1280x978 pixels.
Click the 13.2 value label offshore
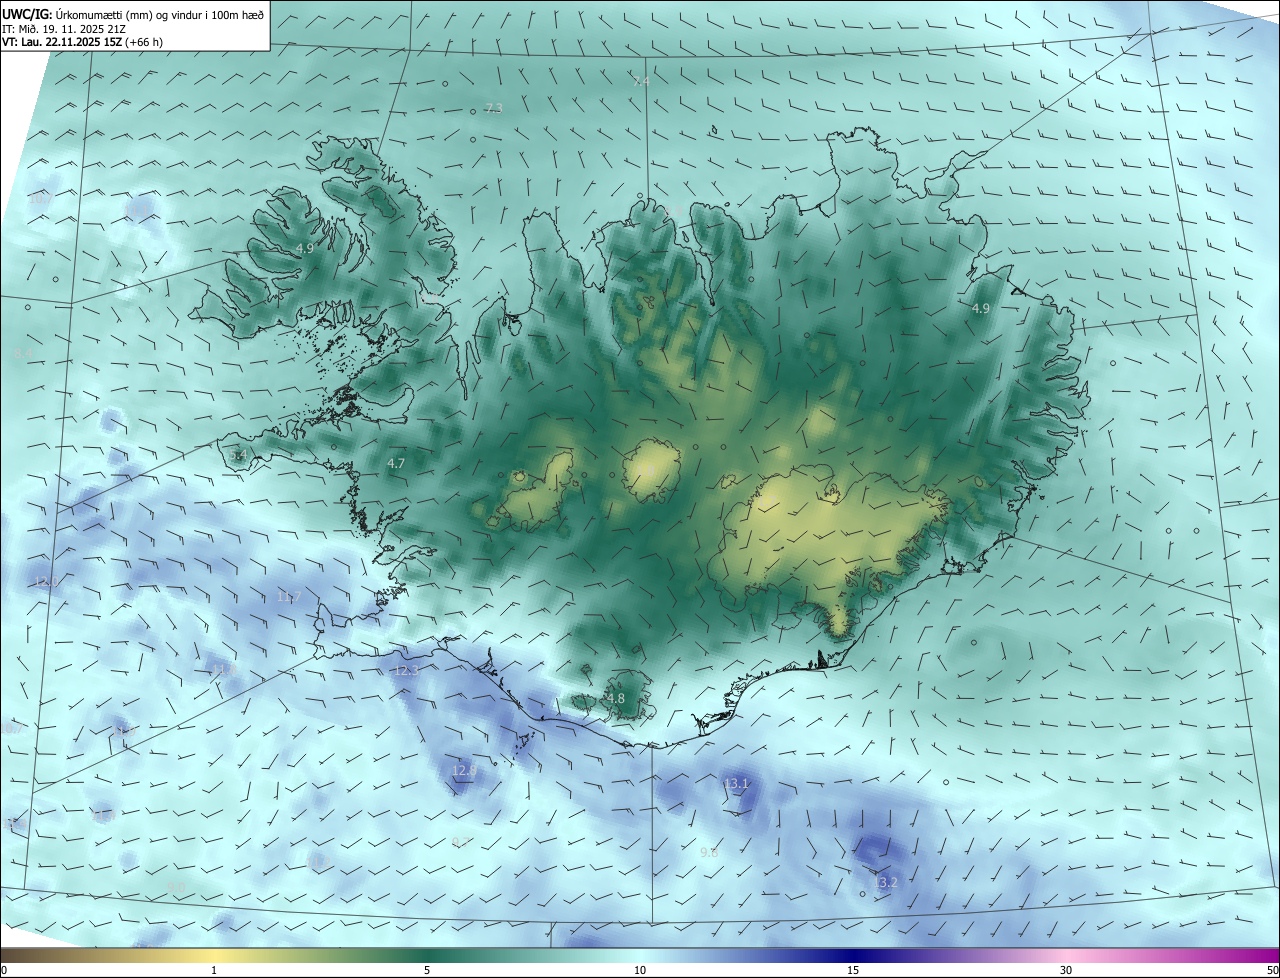885,882
